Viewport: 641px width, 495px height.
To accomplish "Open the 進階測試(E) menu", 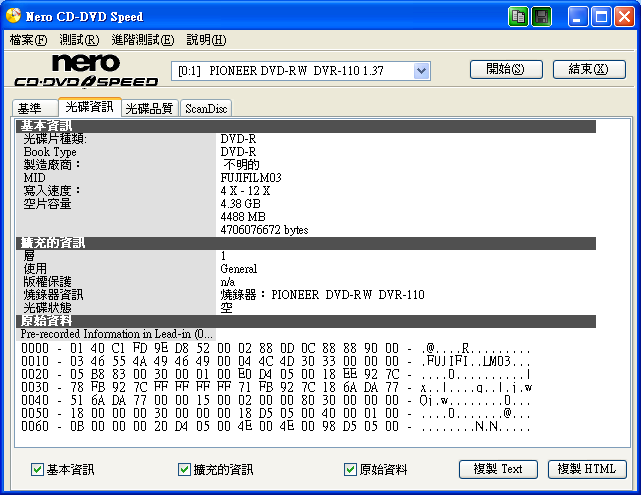I will 143,40.
